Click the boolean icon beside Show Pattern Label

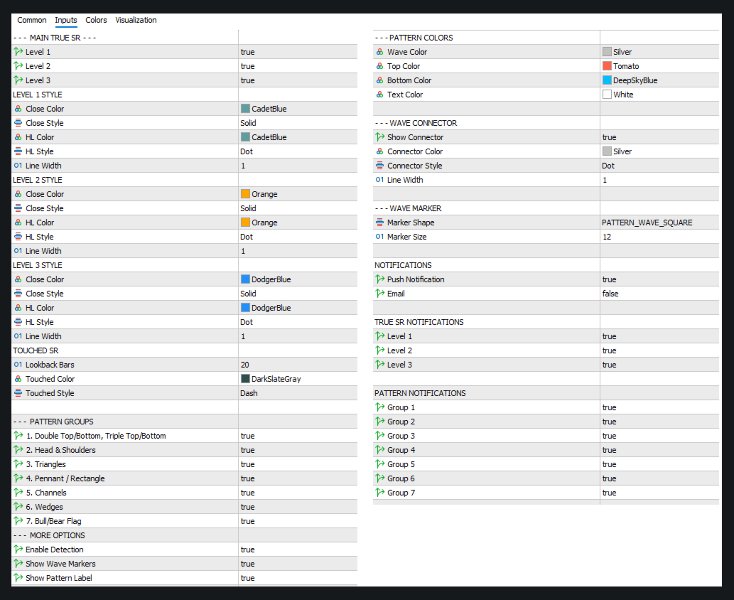click(x=18, y=578)
